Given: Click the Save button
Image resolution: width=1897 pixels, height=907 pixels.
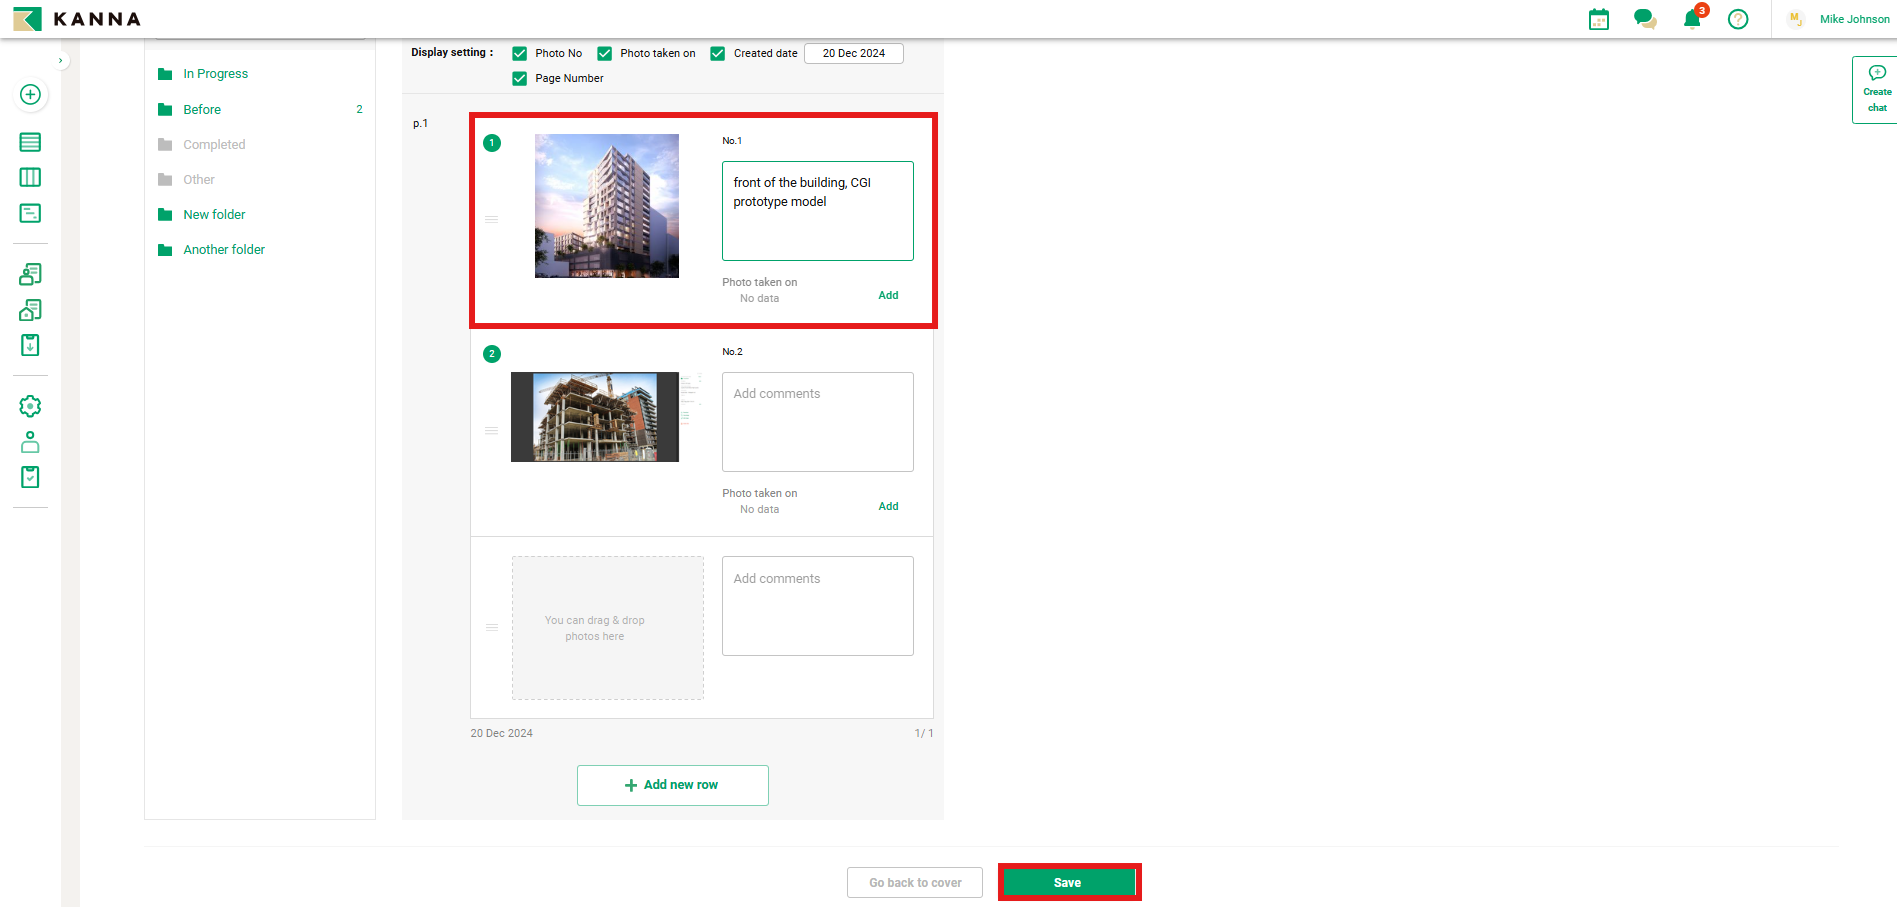Looking at the screenshot, I should coord(1068,882).
